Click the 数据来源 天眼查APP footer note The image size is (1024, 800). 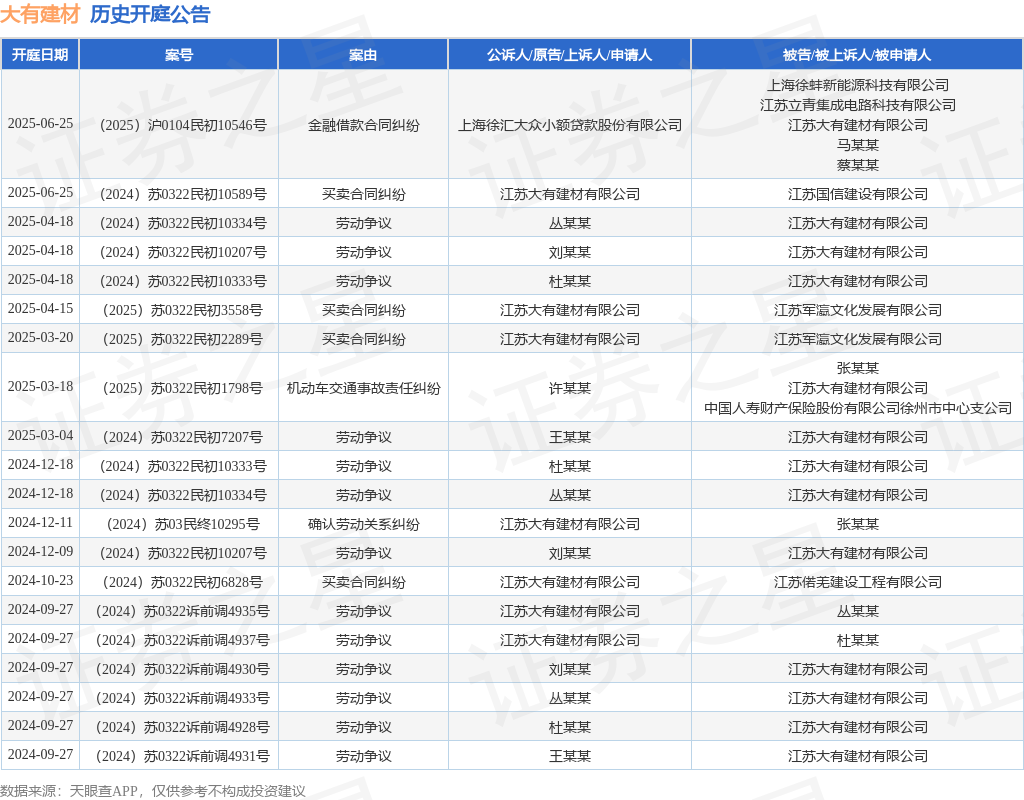[x=153, y=791]
